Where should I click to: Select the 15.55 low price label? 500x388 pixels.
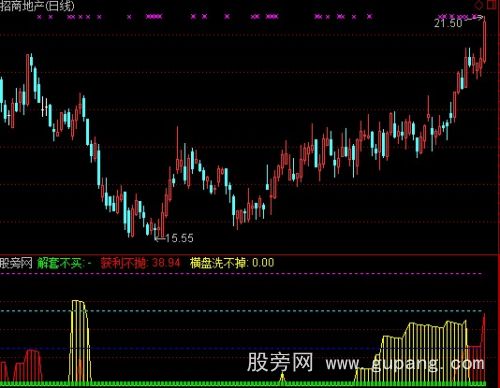179,238
